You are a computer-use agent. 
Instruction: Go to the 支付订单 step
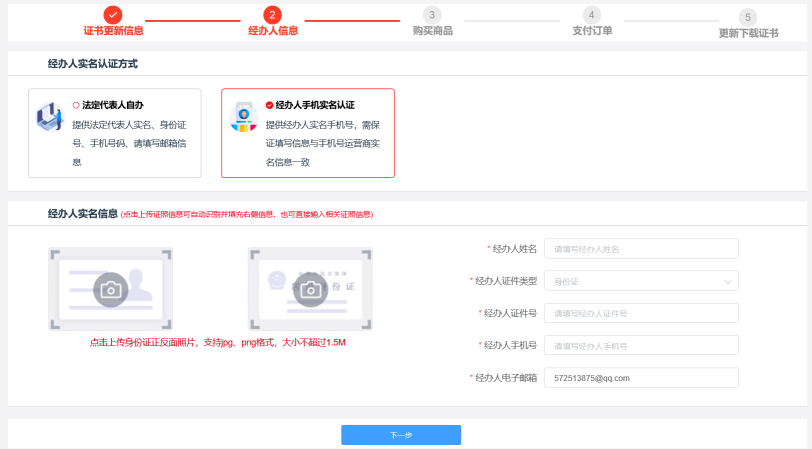pyautogui.click(x=592, y=31)
